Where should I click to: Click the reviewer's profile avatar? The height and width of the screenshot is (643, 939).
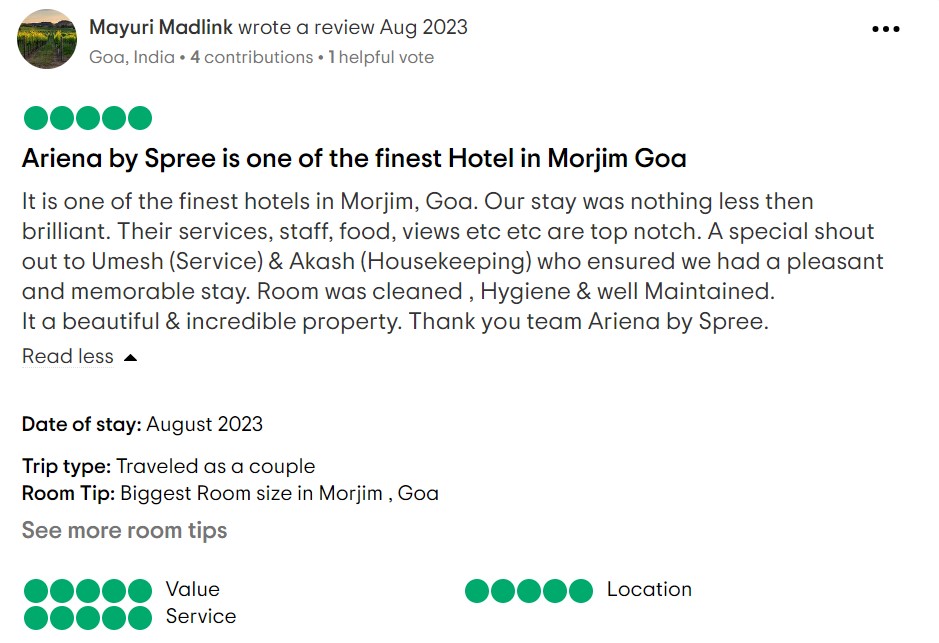coord(47,39)
